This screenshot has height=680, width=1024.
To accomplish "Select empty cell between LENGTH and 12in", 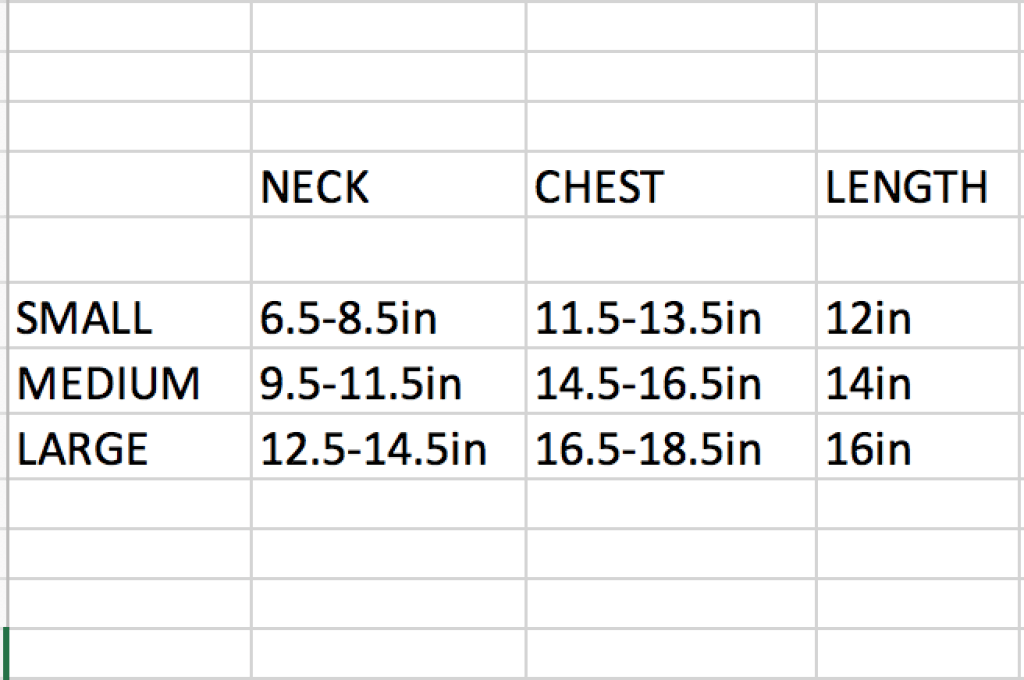I will click(x=918, y=250).
